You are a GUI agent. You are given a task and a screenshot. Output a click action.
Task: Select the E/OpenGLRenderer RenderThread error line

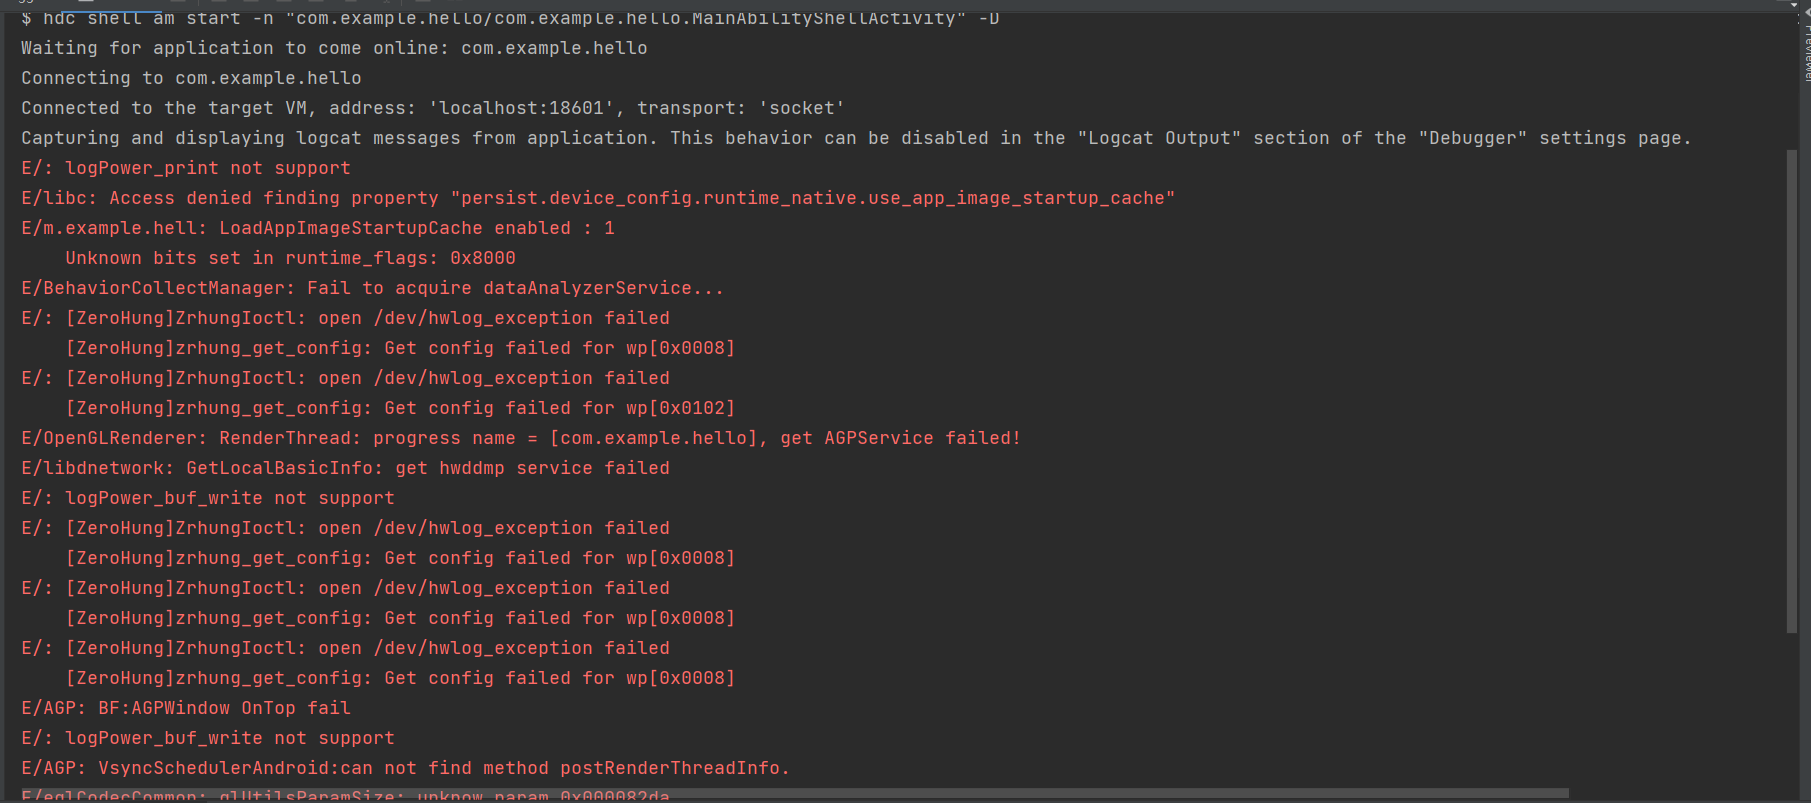point(520,438)
